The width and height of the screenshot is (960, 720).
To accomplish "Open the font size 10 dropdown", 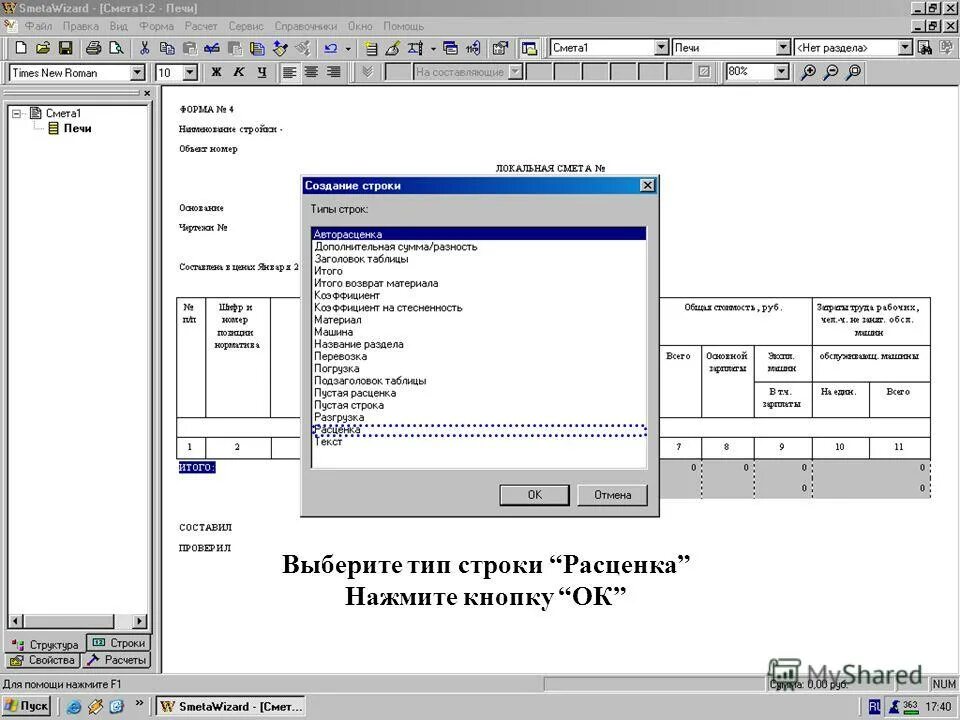I will (190, 73).
